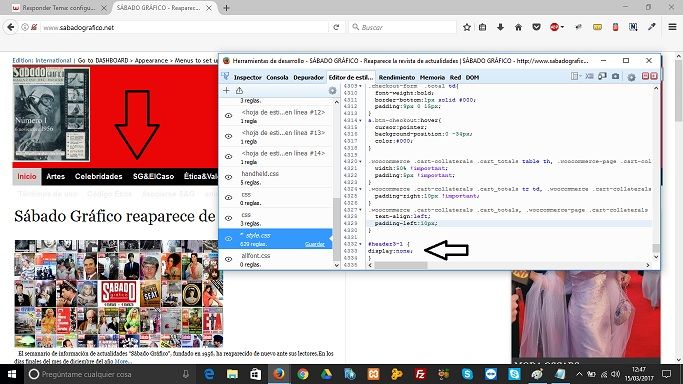Open the Windows notification center icon
This screenshot has height=384, width=683.
[666, 374]
